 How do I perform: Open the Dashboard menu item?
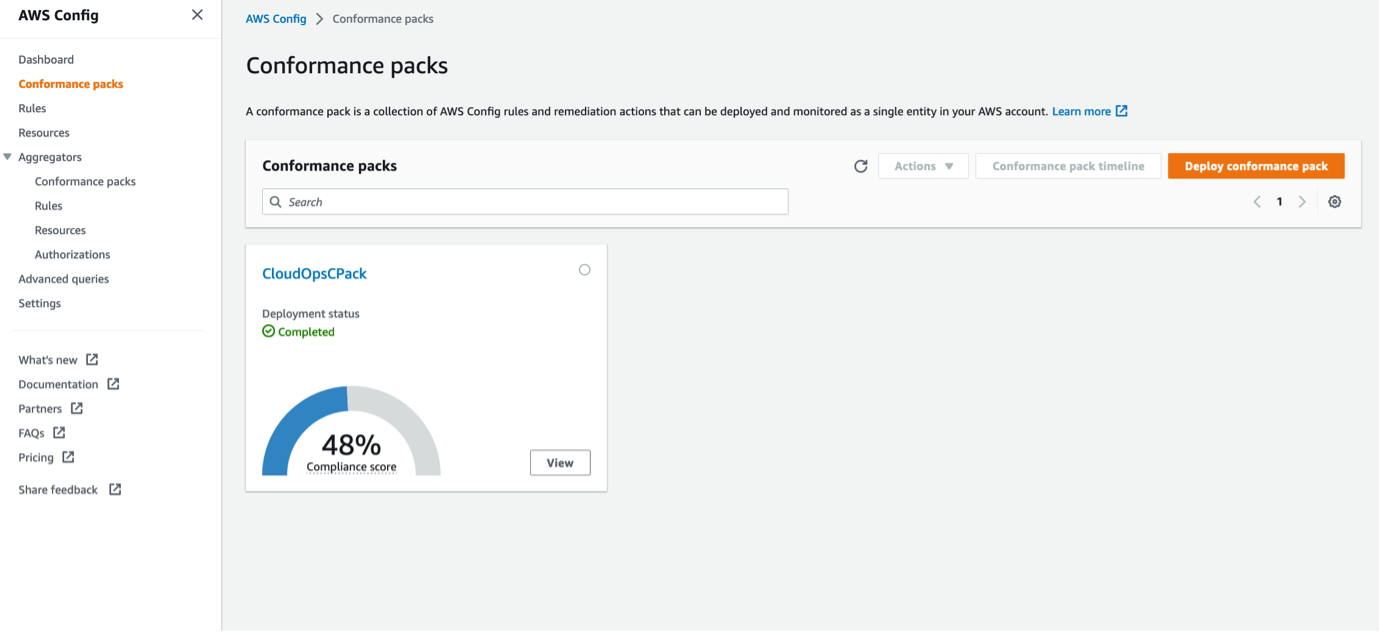46,59
